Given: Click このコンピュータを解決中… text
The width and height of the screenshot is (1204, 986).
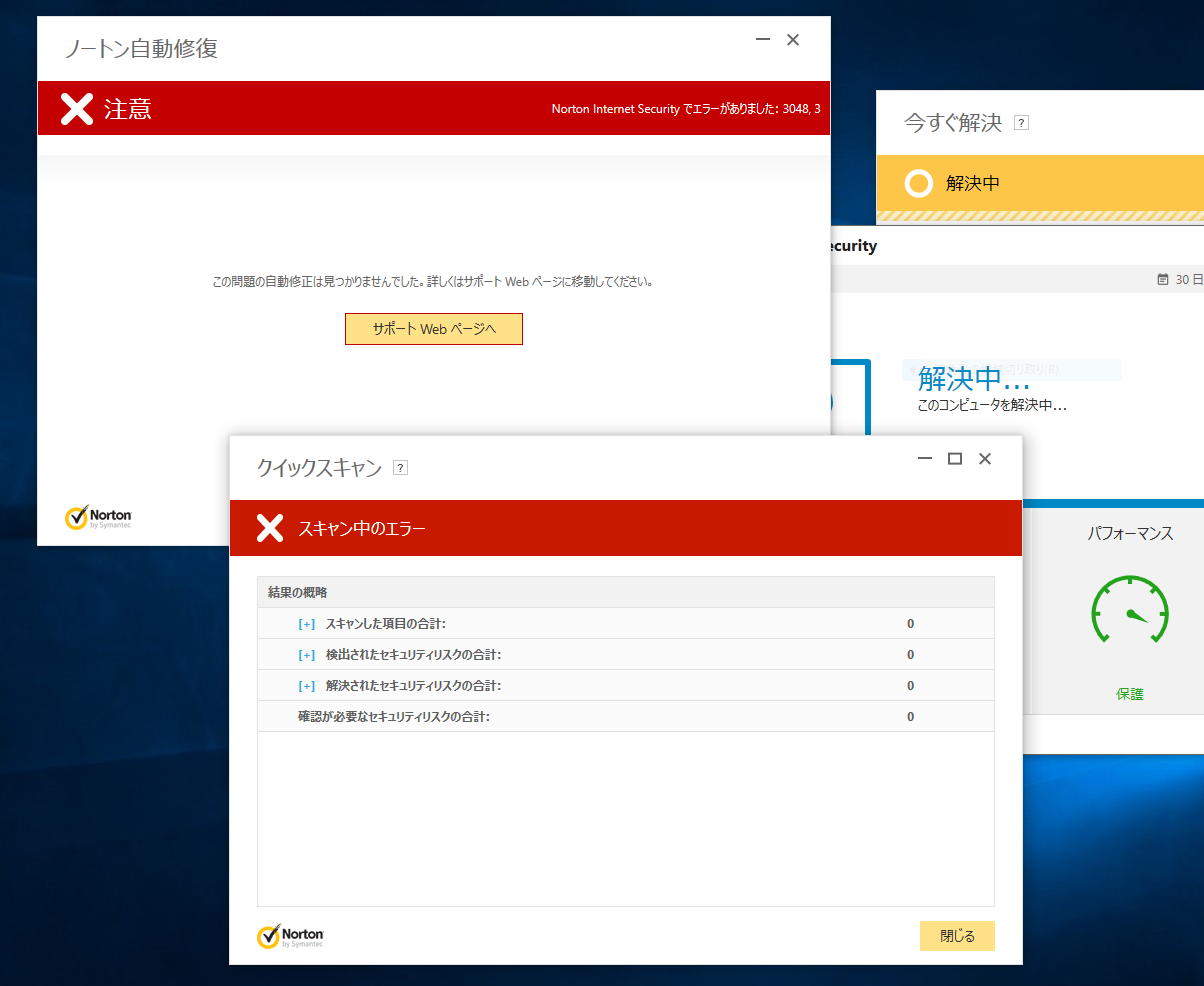Looking at the screenshot, I should 992,406.
